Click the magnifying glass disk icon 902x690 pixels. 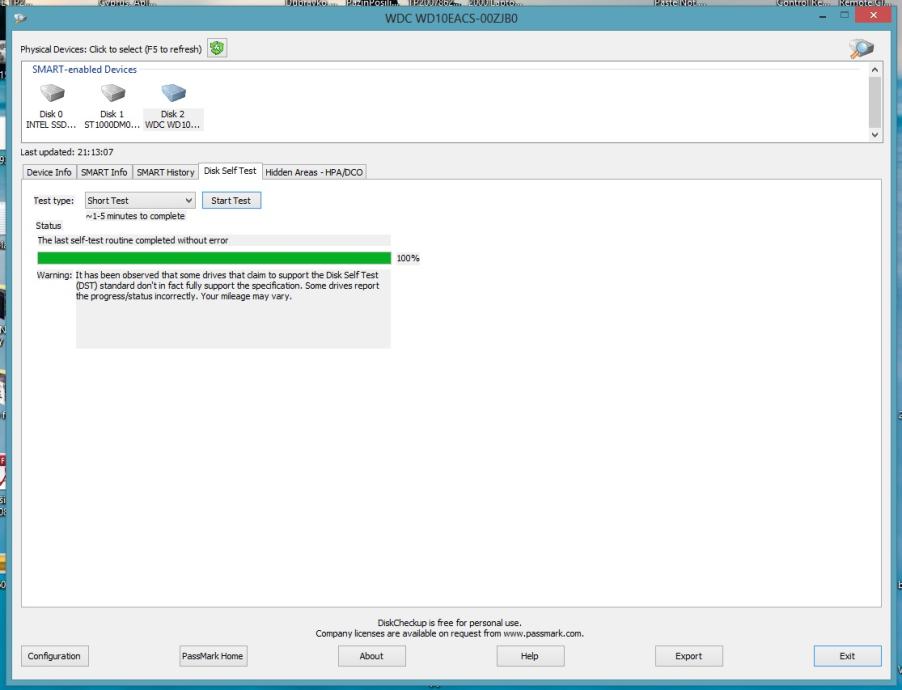[x=861, y=49]
